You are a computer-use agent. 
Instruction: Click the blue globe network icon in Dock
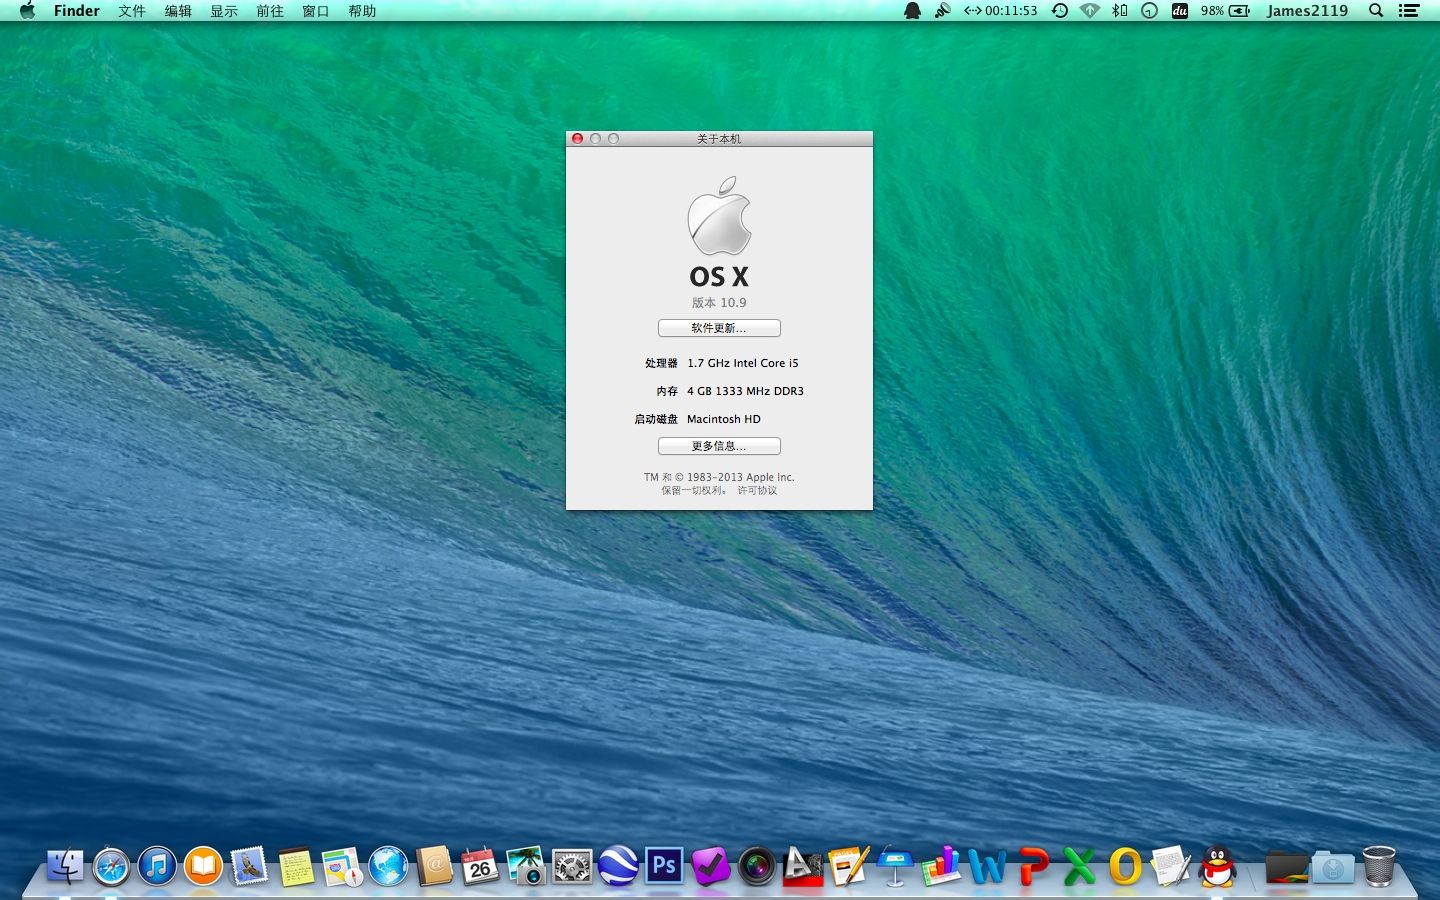click(x=388, y=866)
